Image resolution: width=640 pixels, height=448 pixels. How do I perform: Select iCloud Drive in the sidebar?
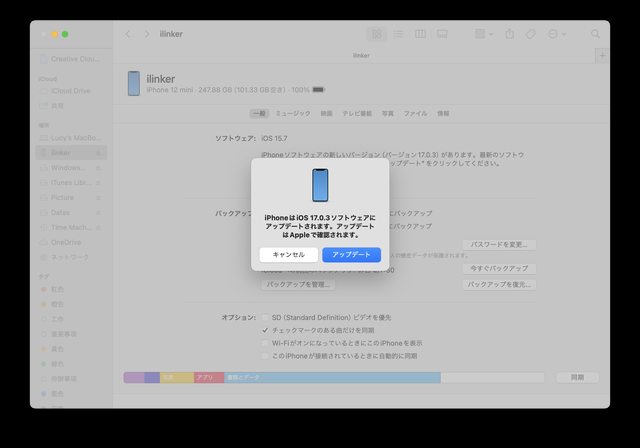point(70,91)
